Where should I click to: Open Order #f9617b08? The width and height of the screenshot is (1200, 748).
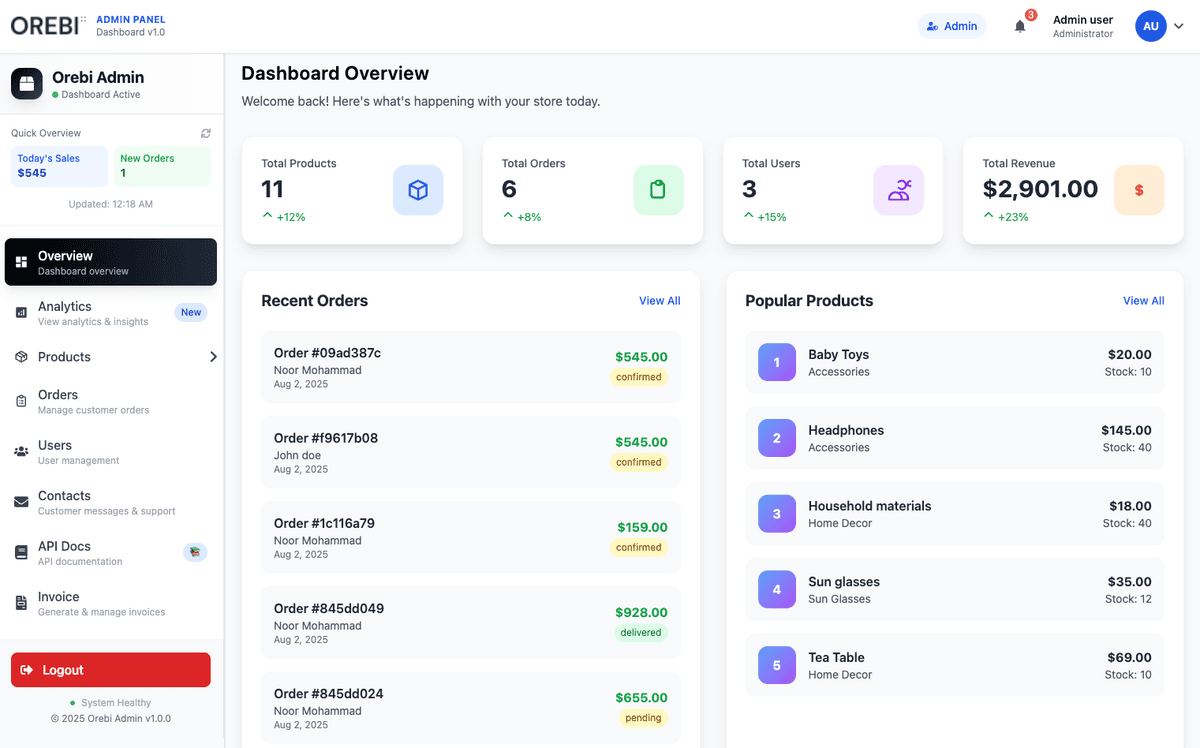coord(471,452)
